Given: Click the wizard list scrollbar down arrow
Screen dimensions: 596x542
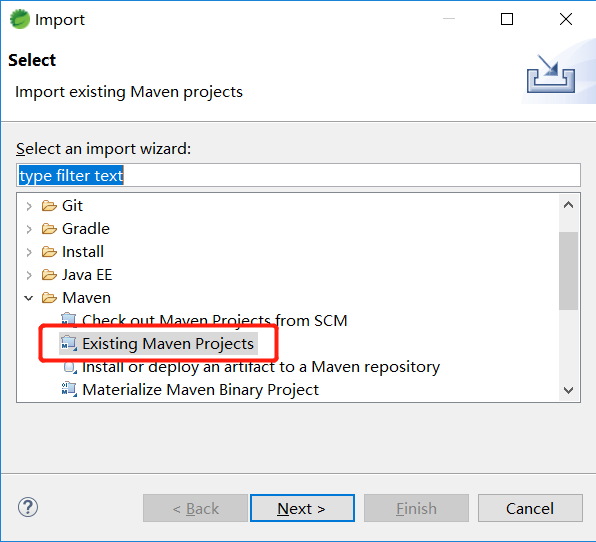Looking at the screenshot, I should point(569,390).
